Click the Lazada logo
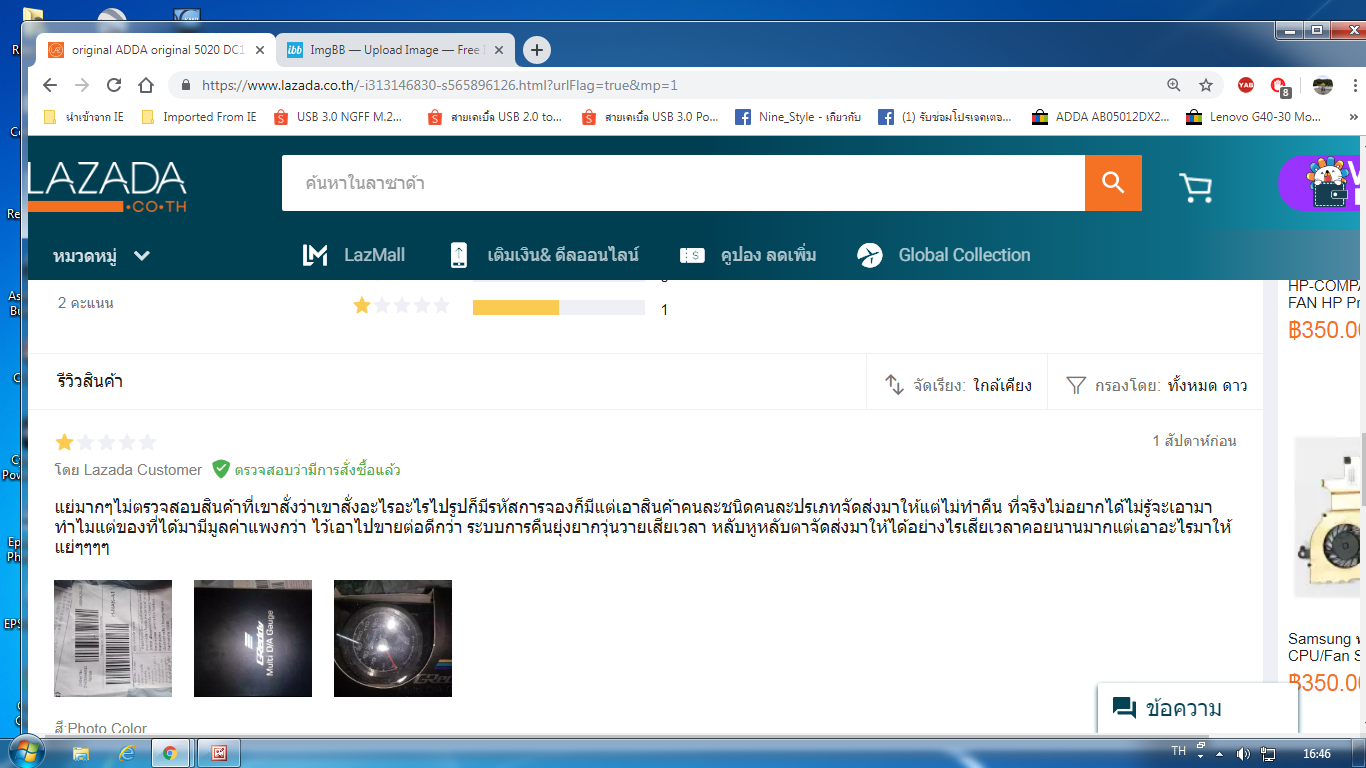Image resolution: width=1366 pixels, height=768 pixels. [107, 186]
